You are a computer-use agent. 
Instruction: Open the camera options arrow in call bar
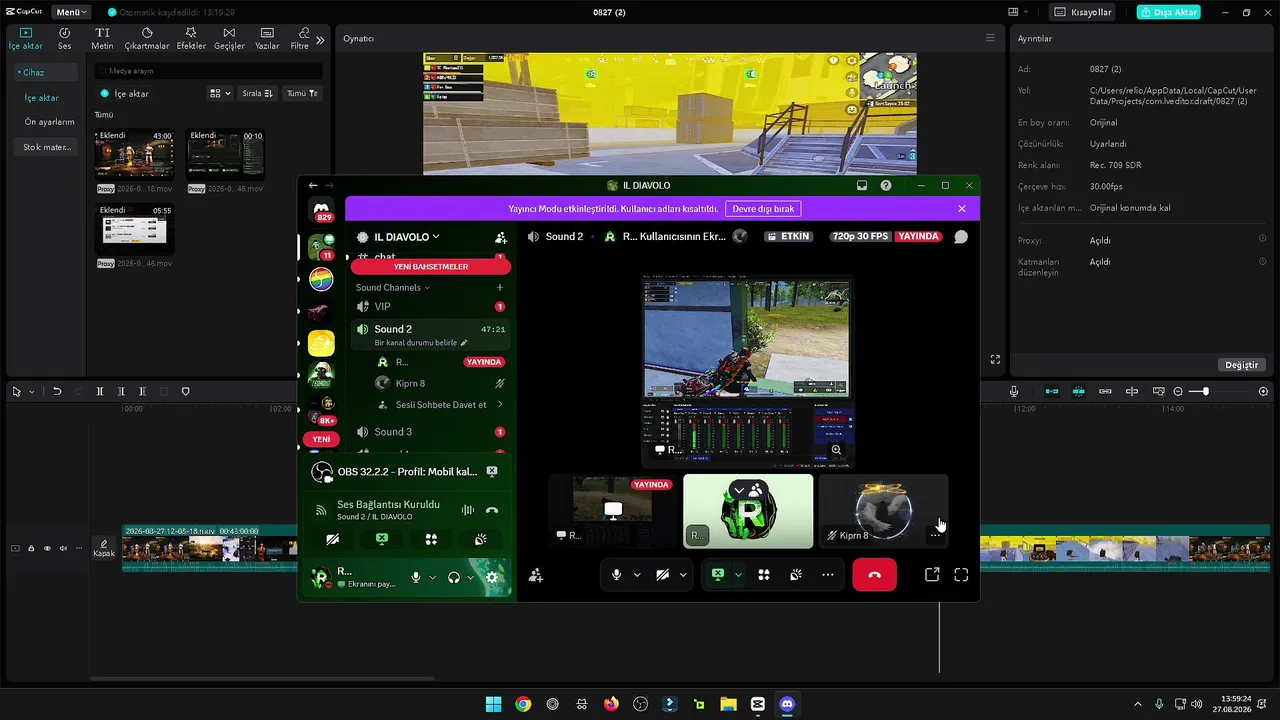(x=683, y=575)
